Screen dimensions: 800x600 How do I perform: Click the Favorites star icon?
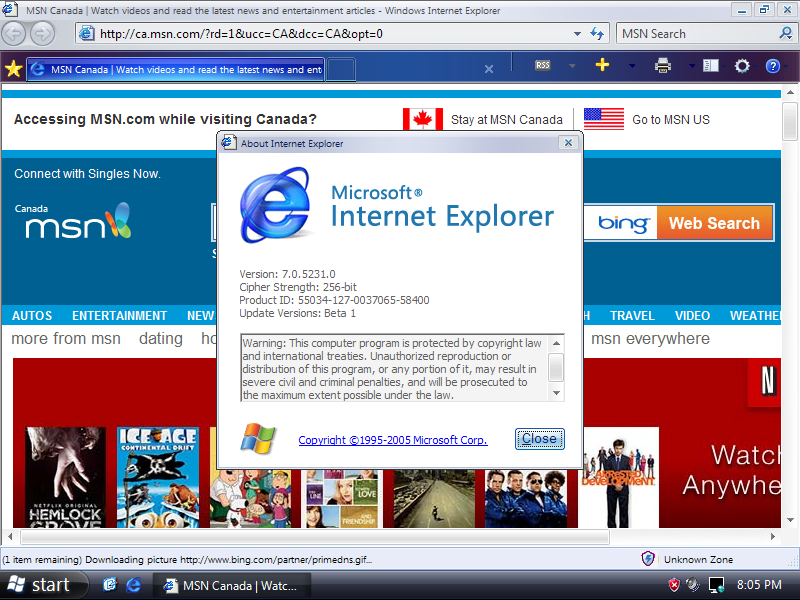13,68
